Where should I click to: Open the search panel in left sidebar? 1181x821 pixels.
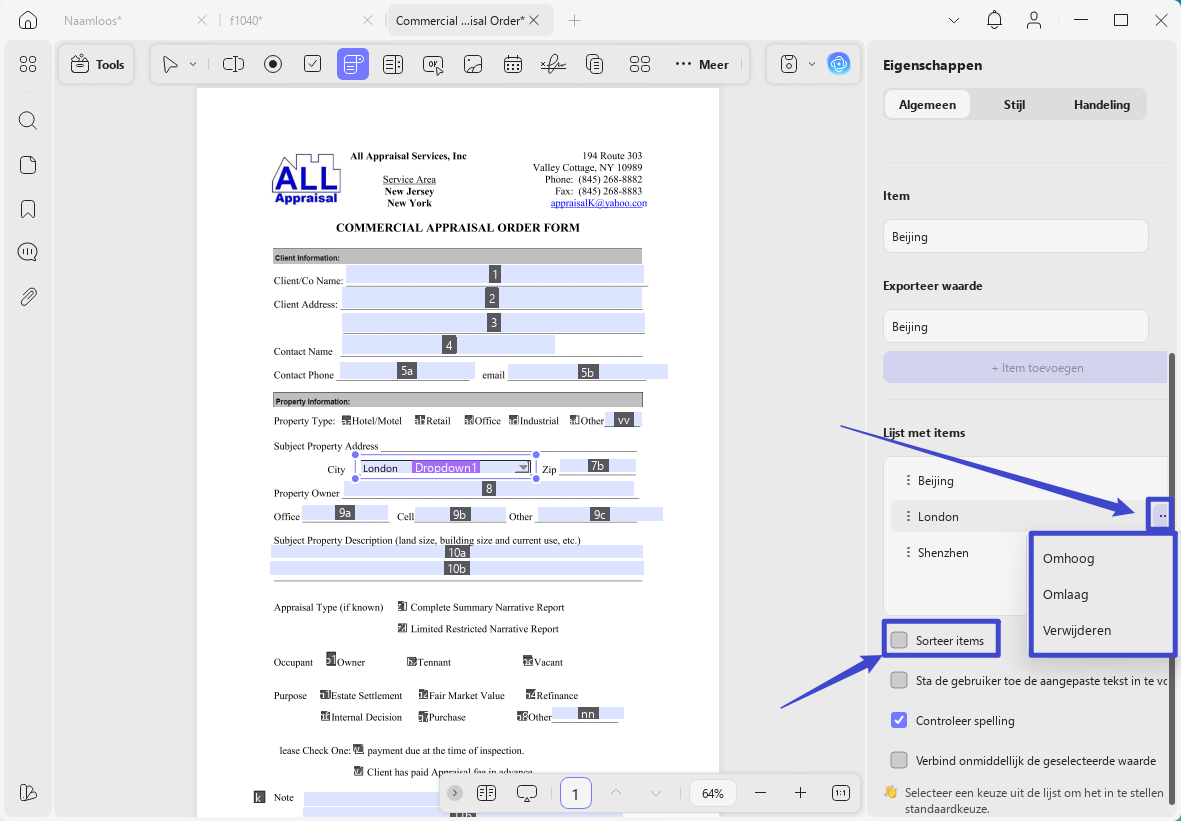tap(28, 121)
